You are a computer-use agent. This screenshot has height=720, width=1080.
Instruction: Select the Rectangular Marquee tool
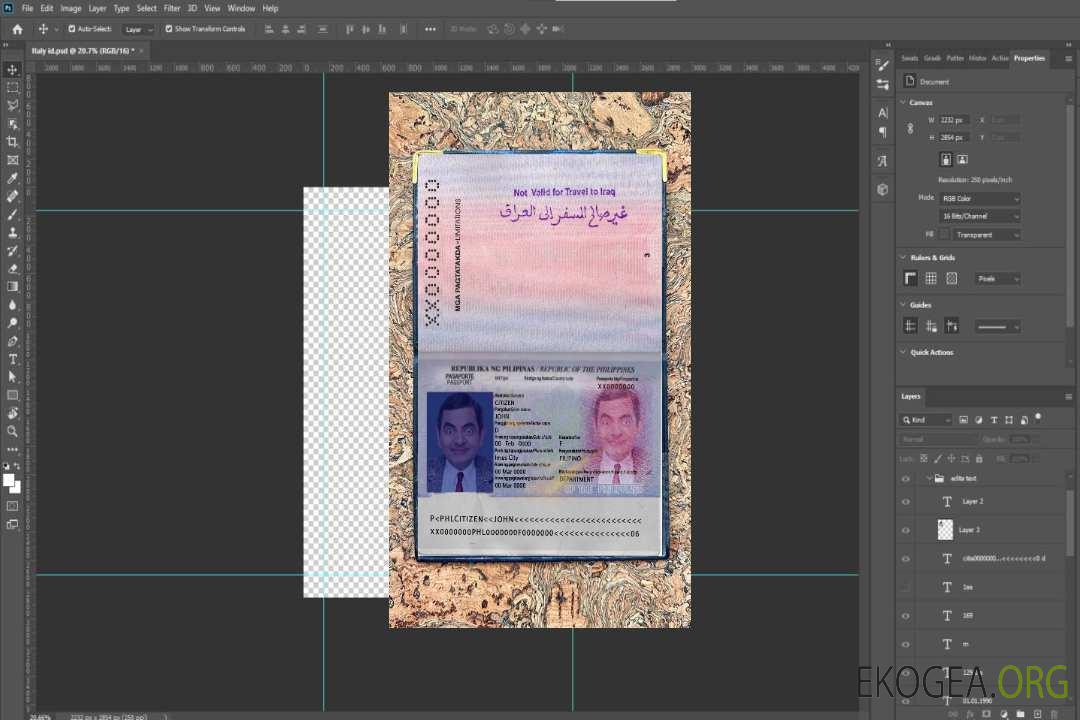click(x=12, y=88)
